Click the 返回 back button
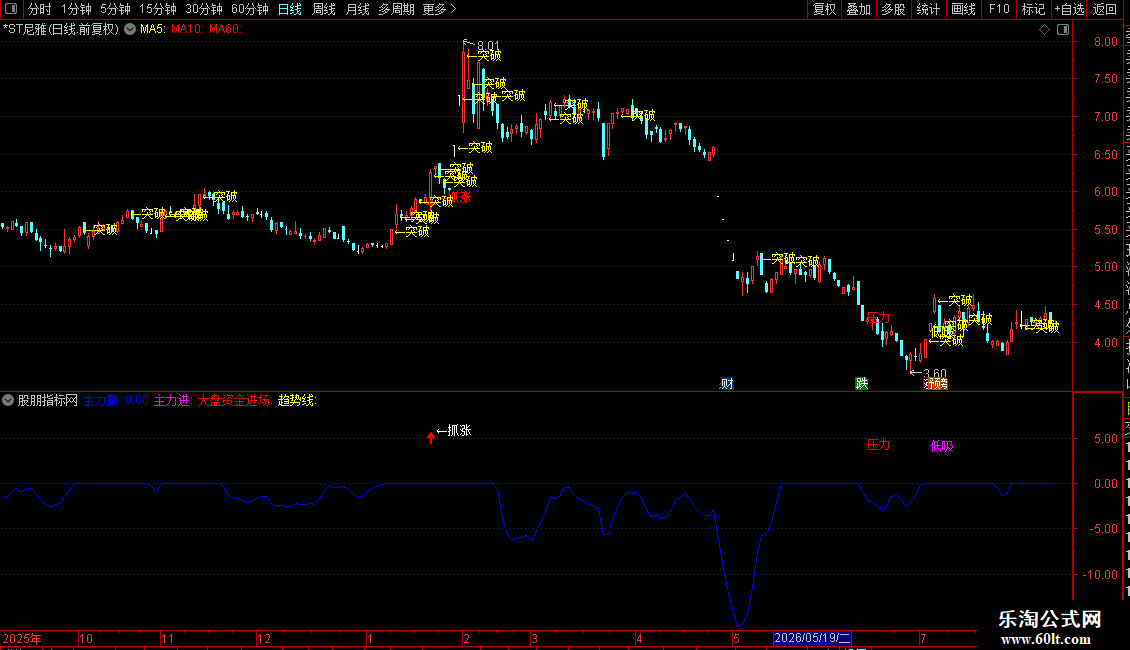The width and height of the screenshot is (1130, 650). pyautogui.click(x=1105, y=9)
